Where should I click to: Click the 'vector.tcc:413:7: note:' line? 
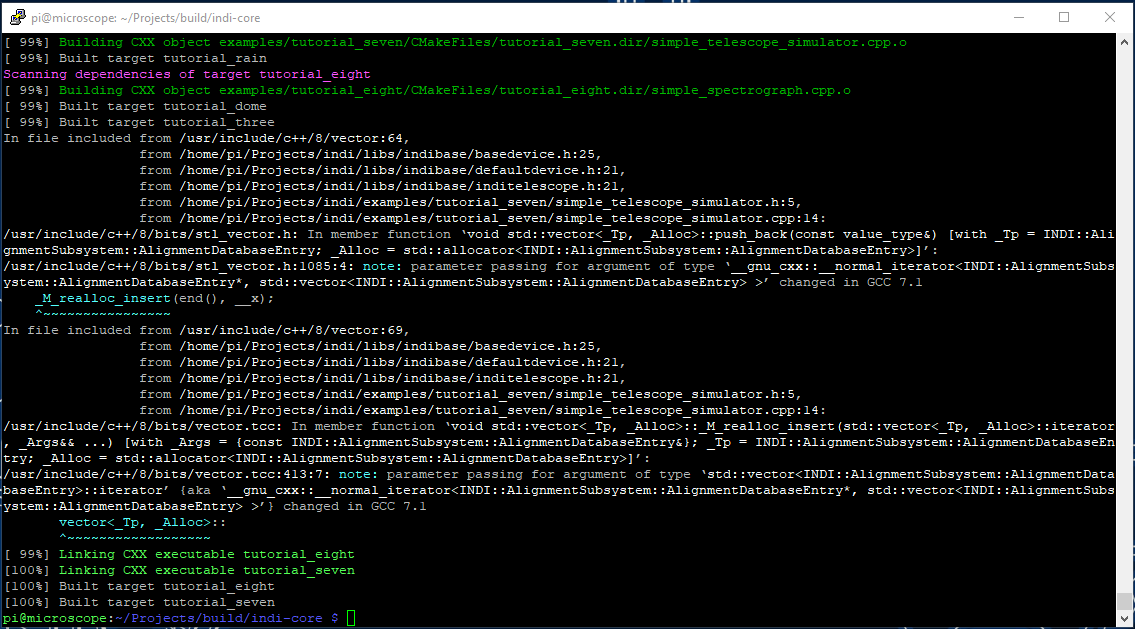(x=559, y=490)
